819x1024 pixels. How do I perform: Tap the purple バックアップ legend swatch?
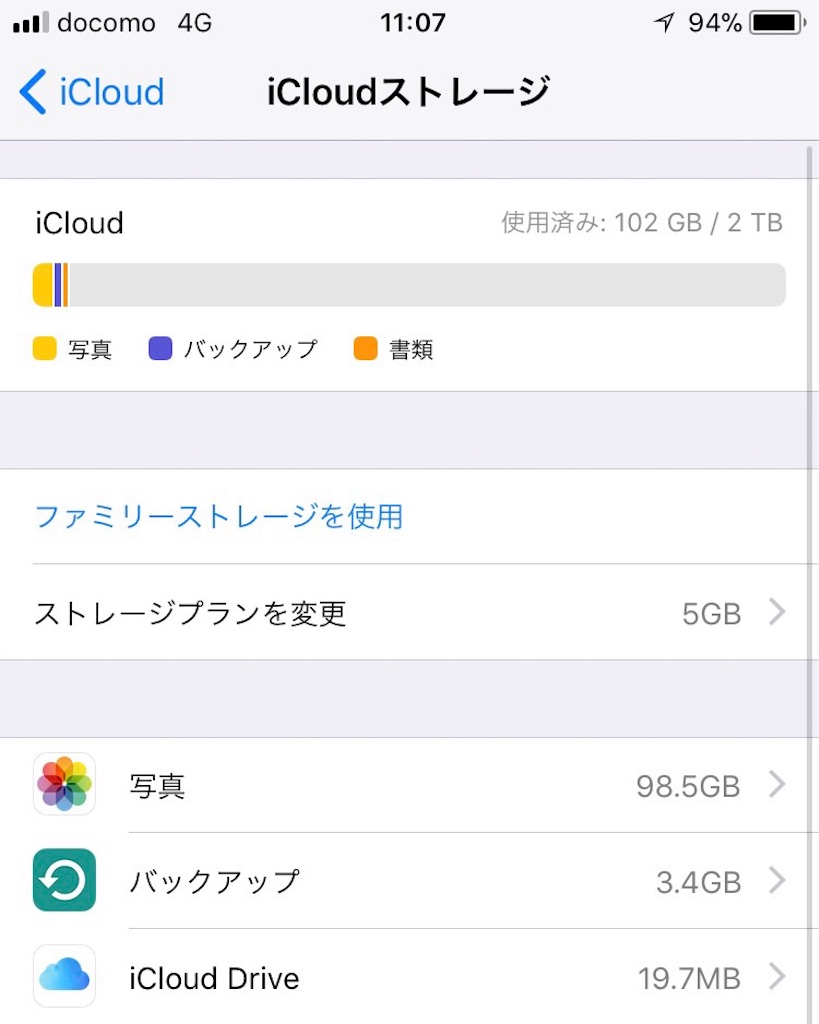160,349
